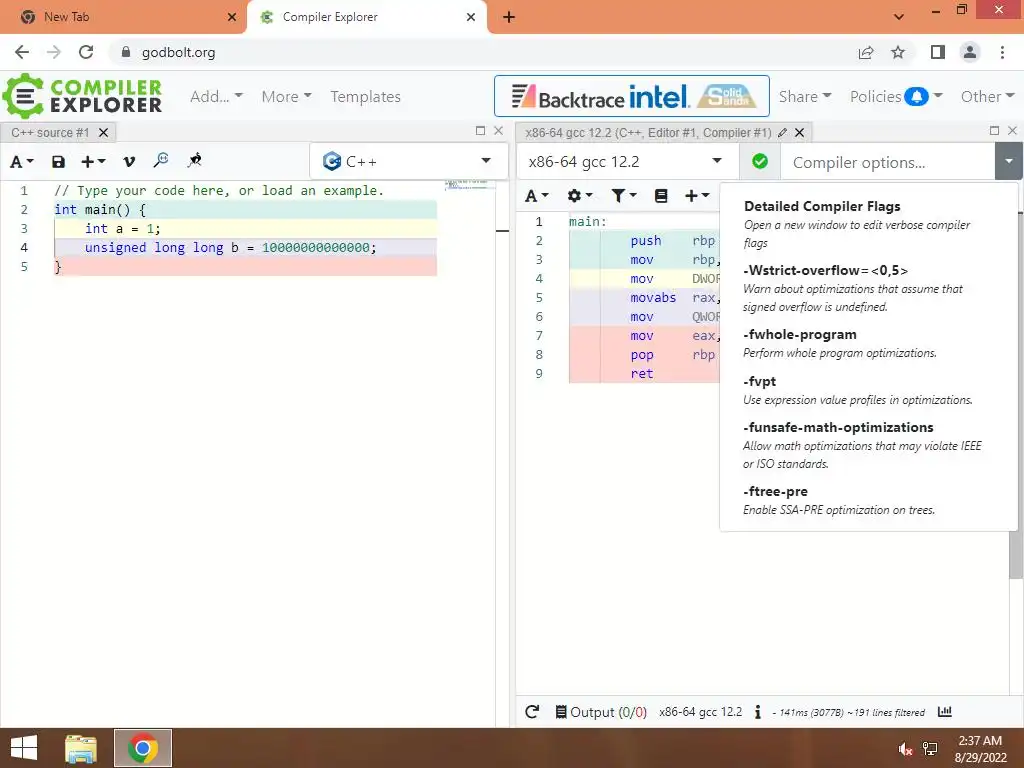This screenshot has height=768, width=1024.
Task: Open editor font size A dropdown
Action: pyautogui.click(x=22, y=161)
